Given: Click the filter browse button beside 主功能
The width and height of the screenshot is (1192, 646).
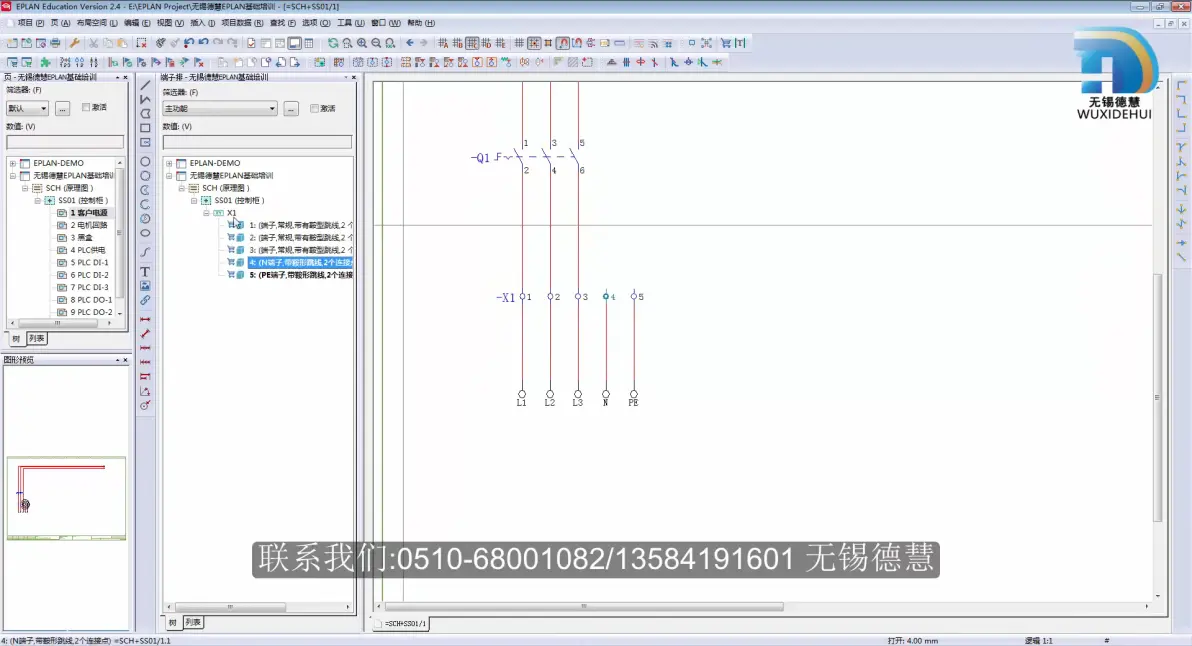Looking at the screenshot, I should (x=290, y=109).
